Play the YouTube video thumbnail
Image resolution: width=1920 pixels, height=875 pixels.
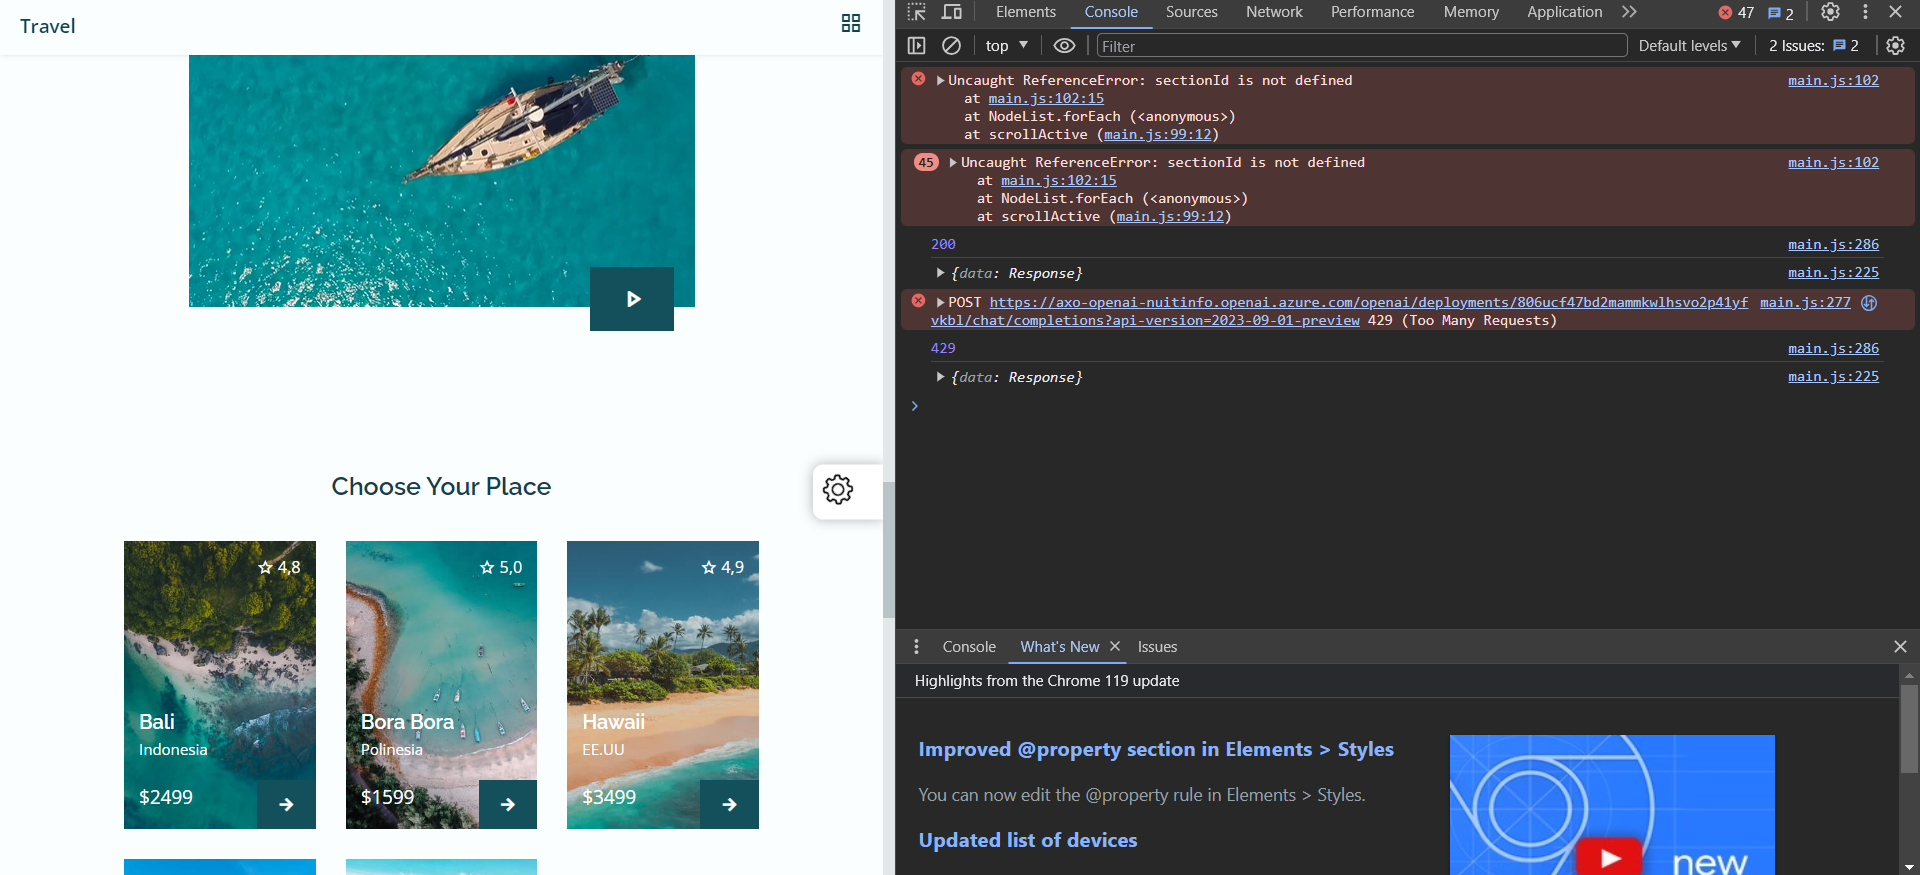(1610, 858)
